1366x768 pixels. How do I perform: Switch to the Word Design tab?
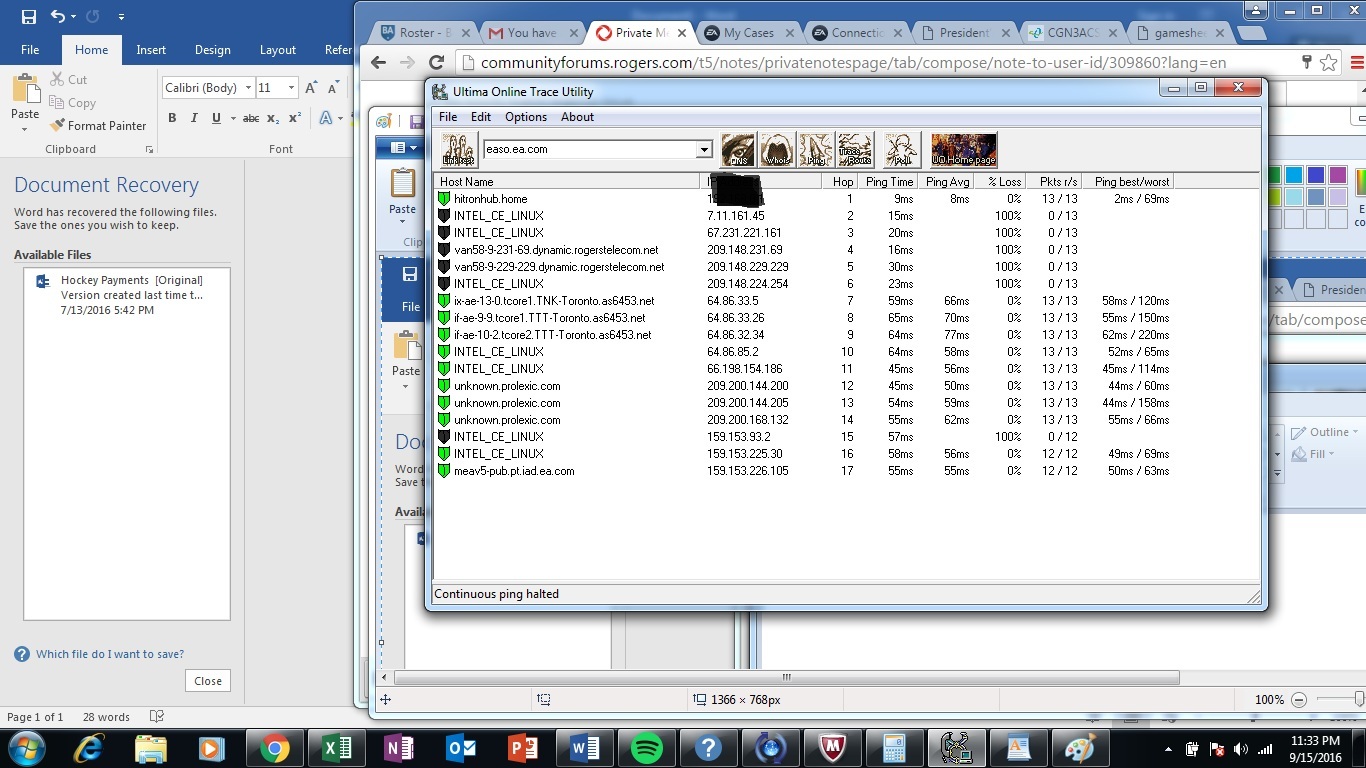[212, 50]
